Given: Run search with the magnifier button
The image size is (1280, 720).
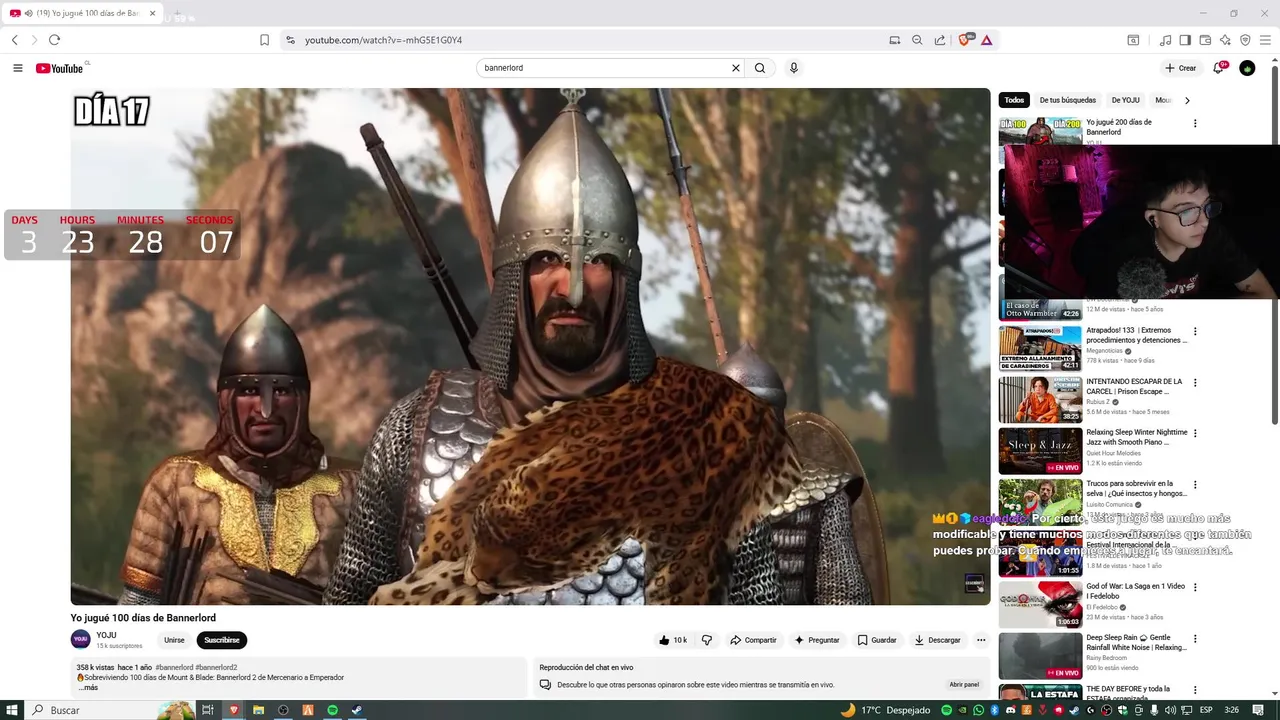Looking at the screenshot, I should click(x=760, y=68).
